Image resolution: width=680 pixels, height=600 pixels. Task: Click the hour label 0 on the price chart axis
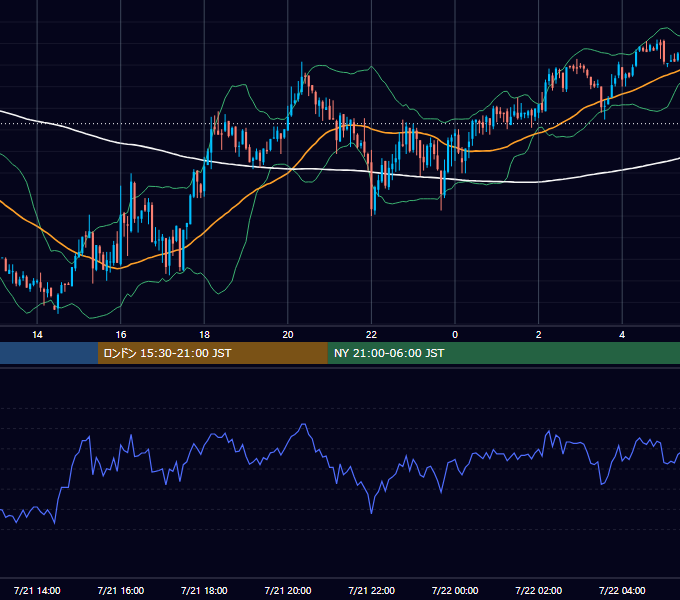(x=455, y=335)
